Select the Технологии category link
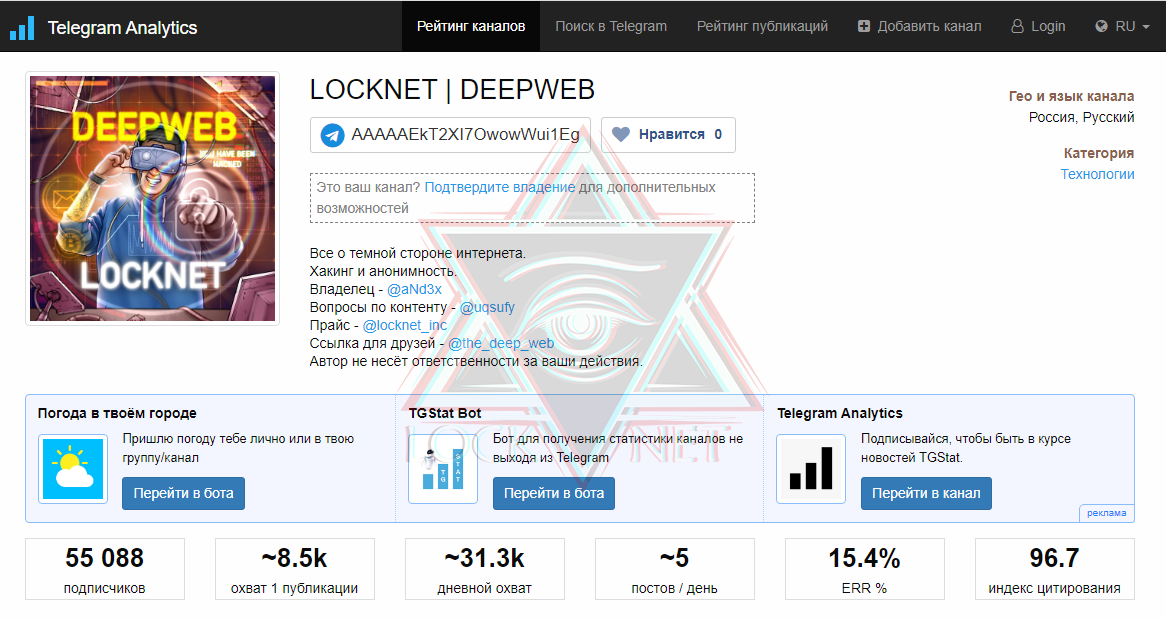Screen dimensions: 1166x618 [1097, 174]
